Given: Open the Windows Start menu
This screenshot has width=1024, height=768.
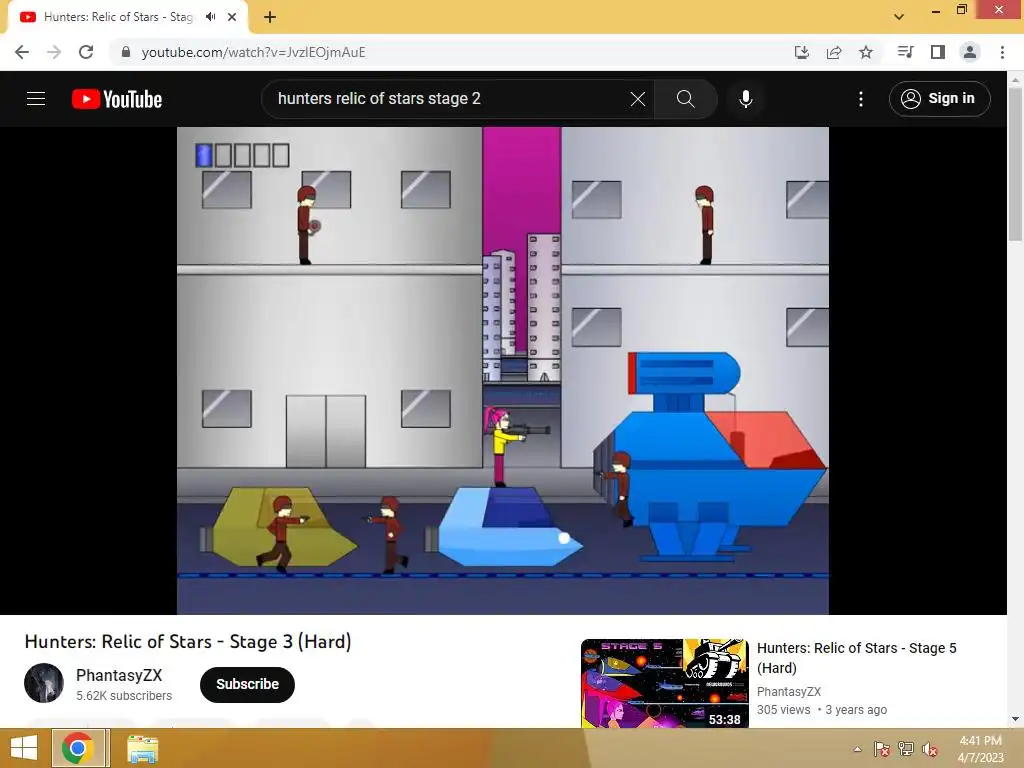Looking at the screenshot, I should [24, 748].
